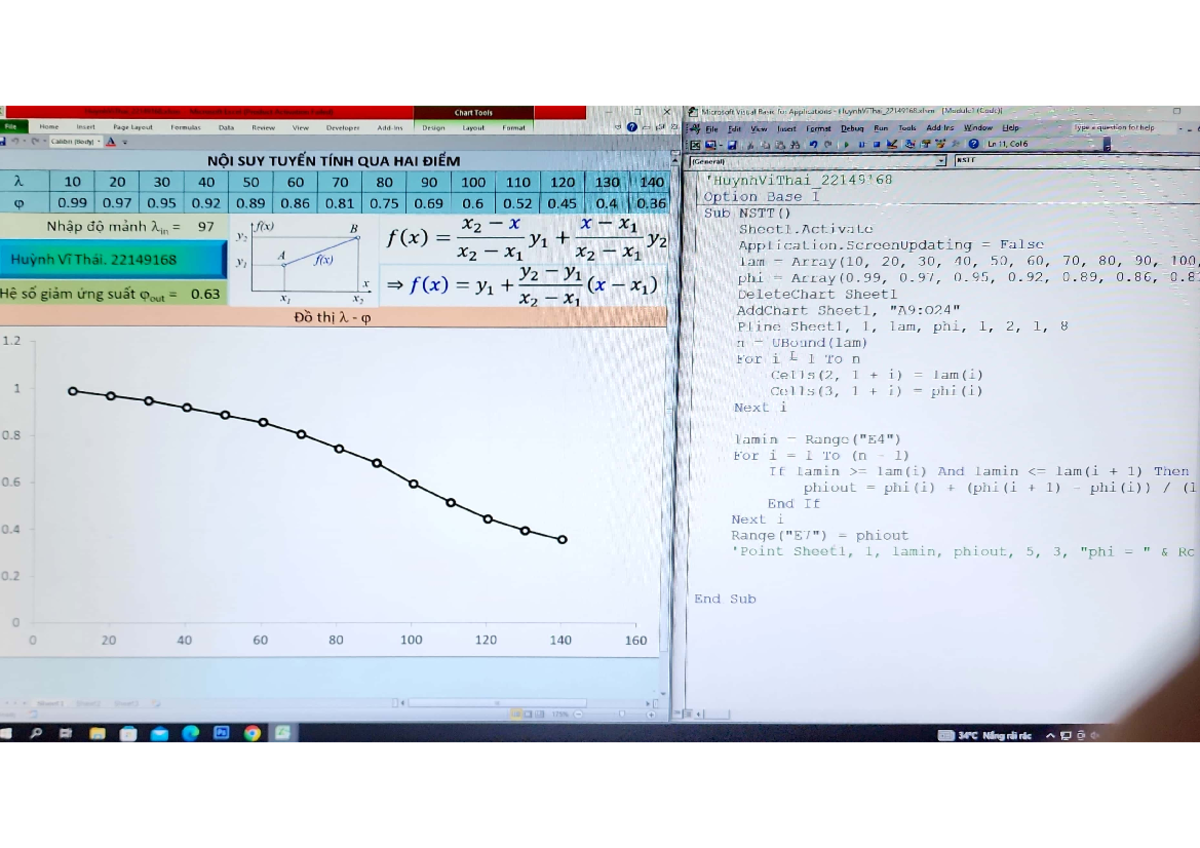Switch to the chart Design tab

pos(433,128)
